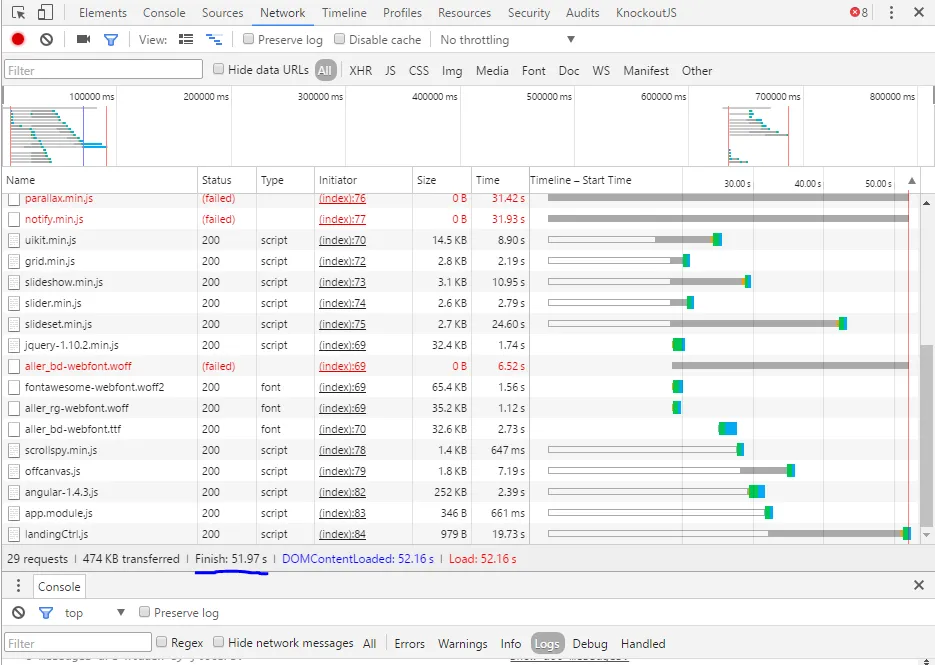Enable the Preserve log checkbox in Network toolbar
The height and width of the screenshot is (665, 935).
click(249, 40)
